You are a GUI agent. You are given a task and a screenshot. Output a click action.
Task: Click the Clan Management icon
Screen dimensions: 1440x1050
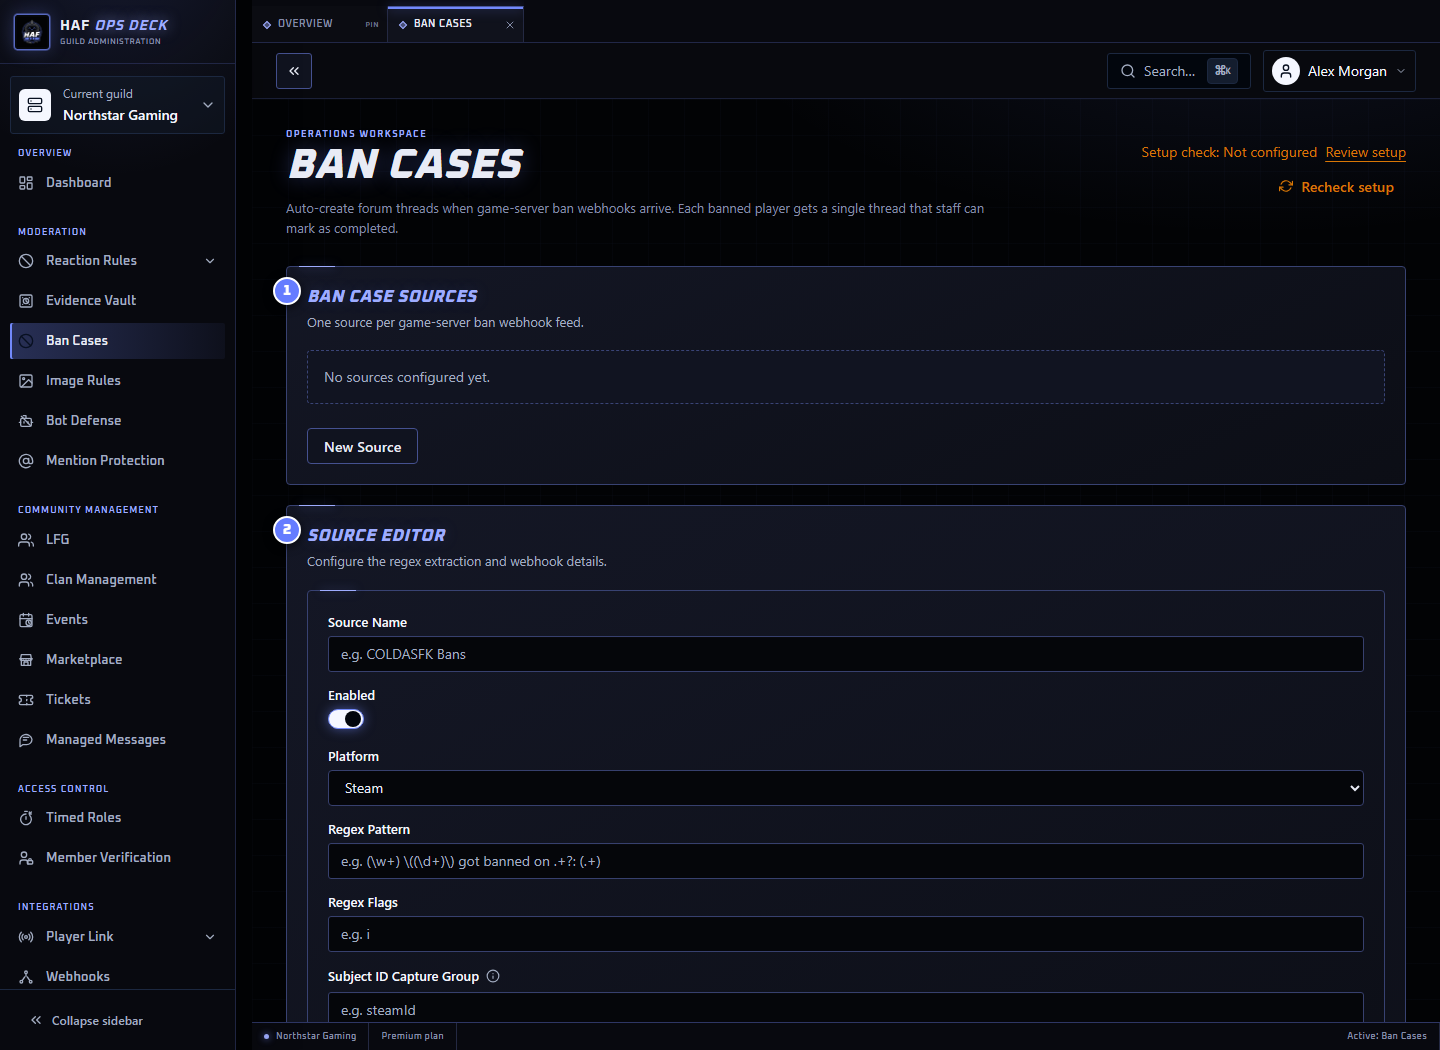point(26,580)
